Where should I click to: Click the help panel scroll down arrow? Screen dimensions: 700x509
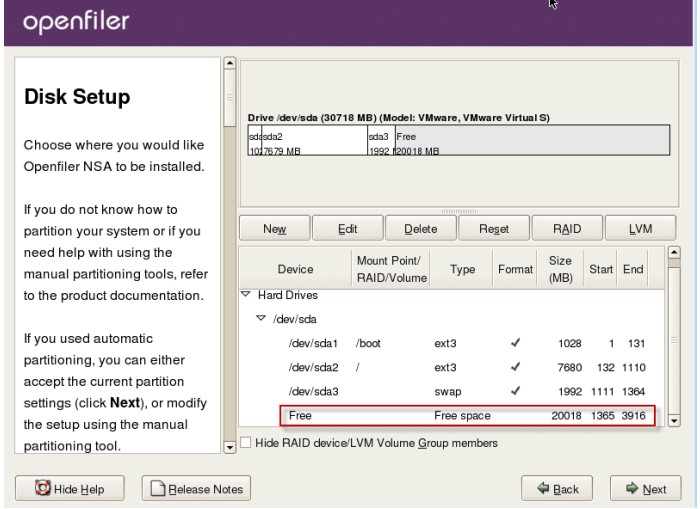(229, 447)
